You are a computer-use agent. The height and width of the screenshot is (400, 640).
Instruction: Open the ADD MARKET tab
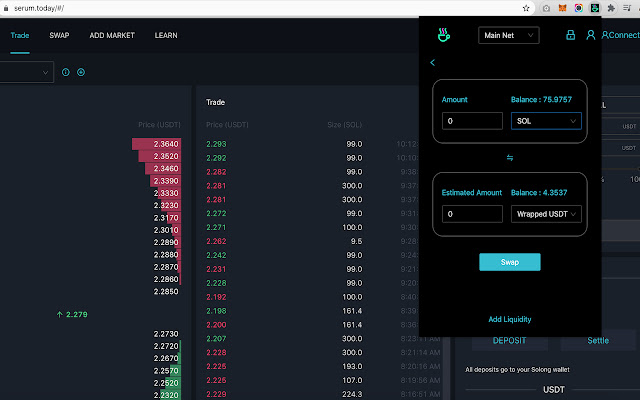tap(112, 35)
